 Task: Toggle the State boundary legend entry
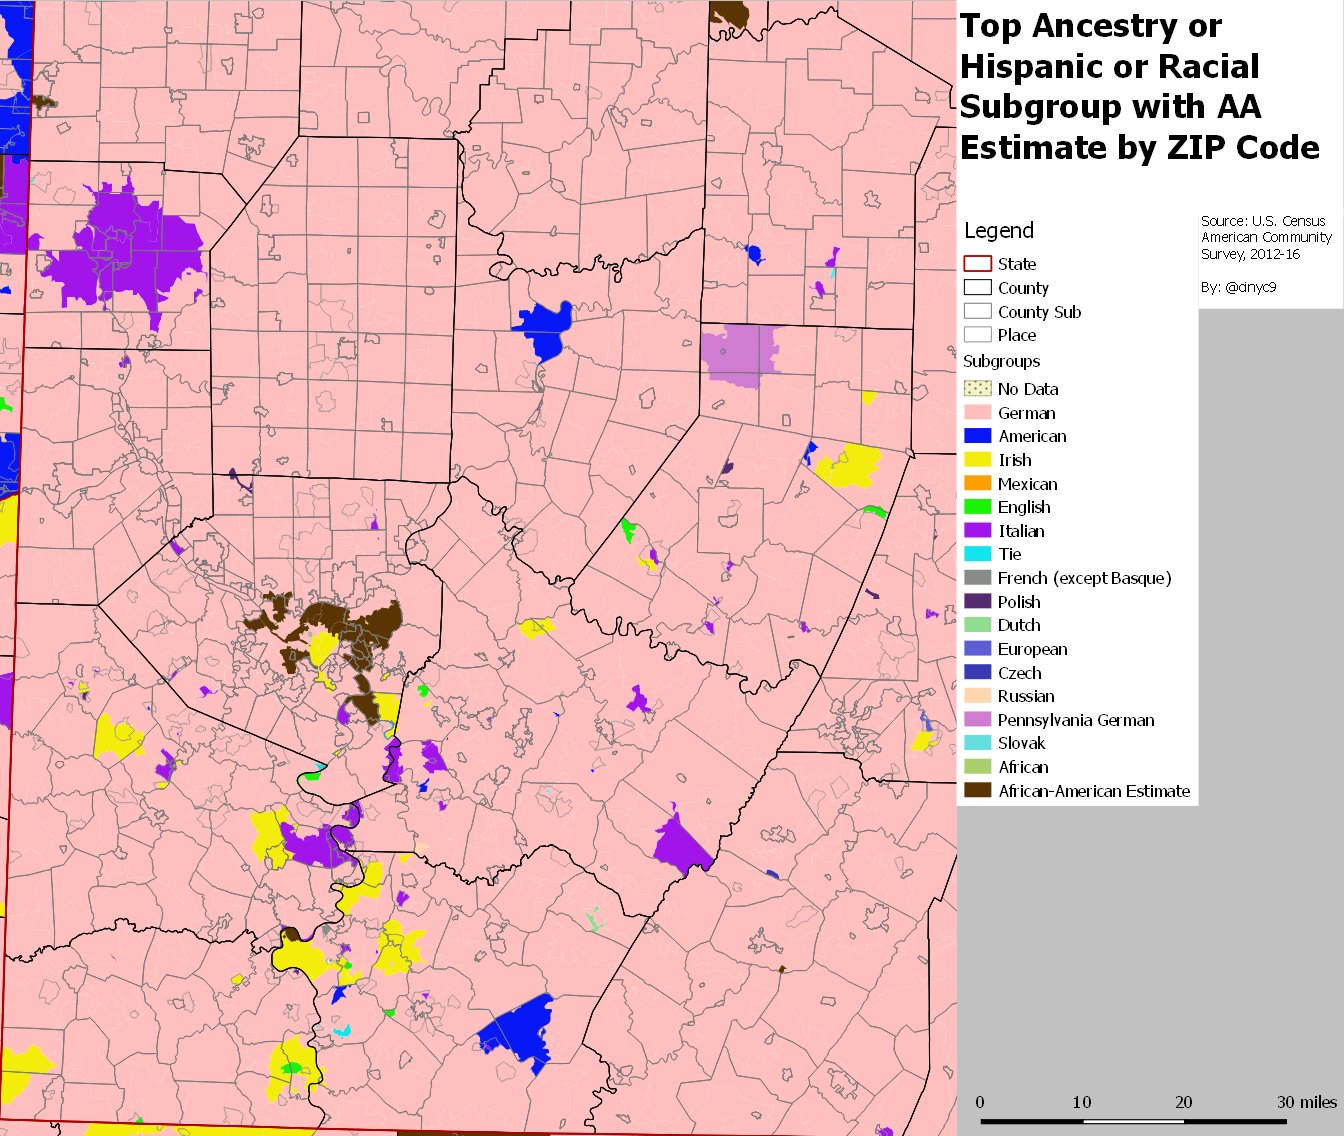tap(976, 263)
